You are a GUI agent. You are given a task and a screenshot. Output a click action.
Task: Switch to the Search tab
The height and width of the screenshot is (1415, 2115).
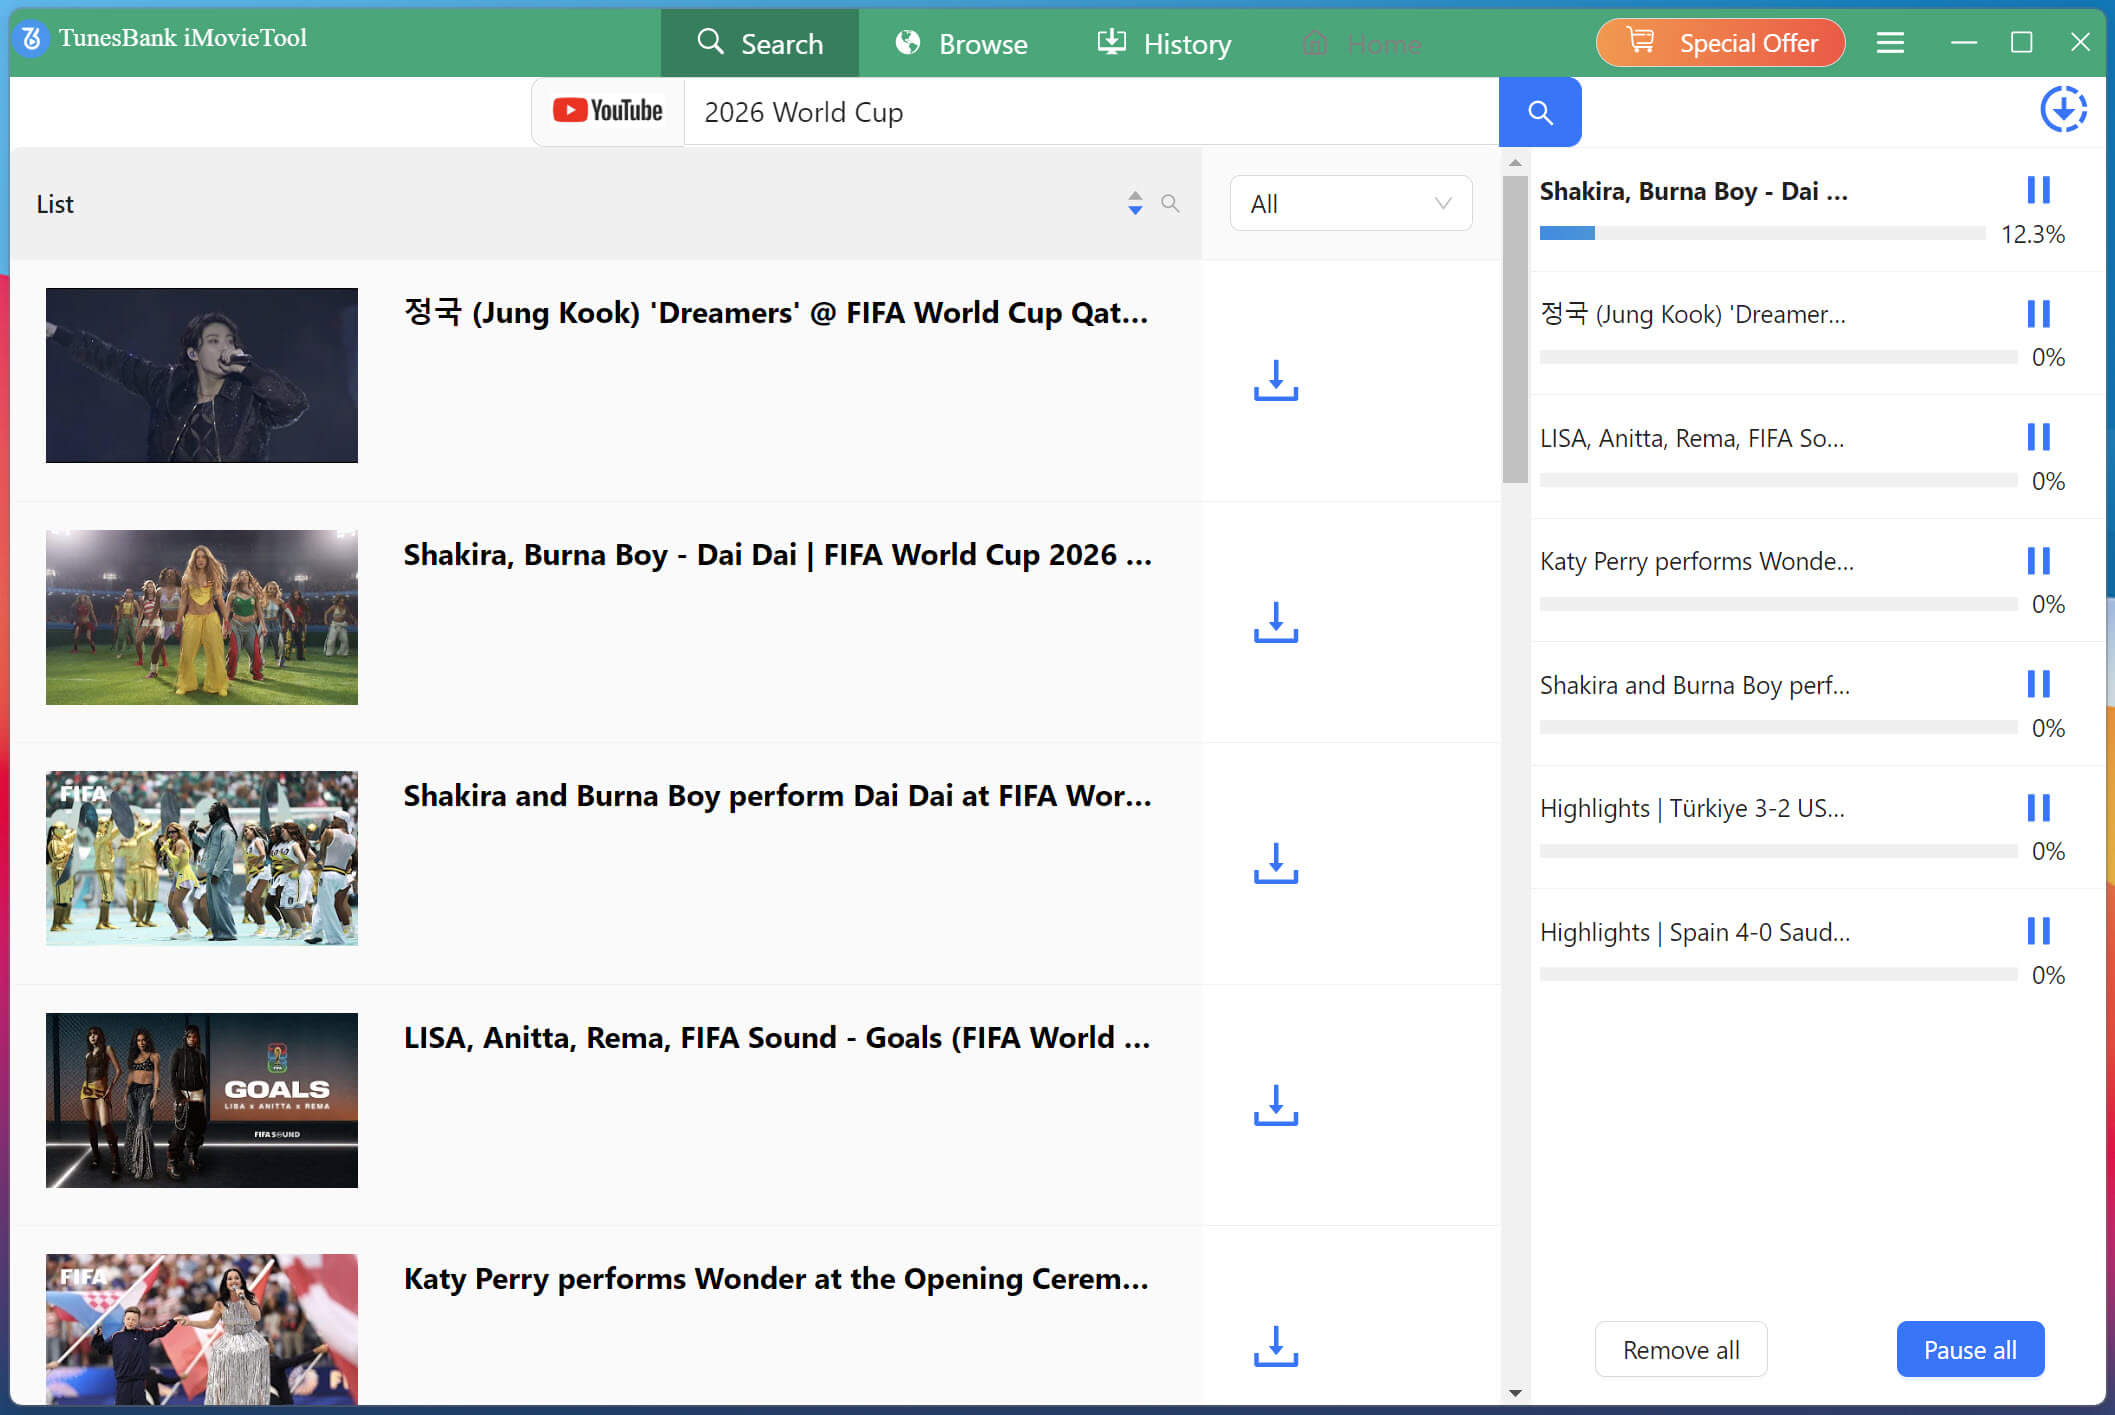point(760,43)
